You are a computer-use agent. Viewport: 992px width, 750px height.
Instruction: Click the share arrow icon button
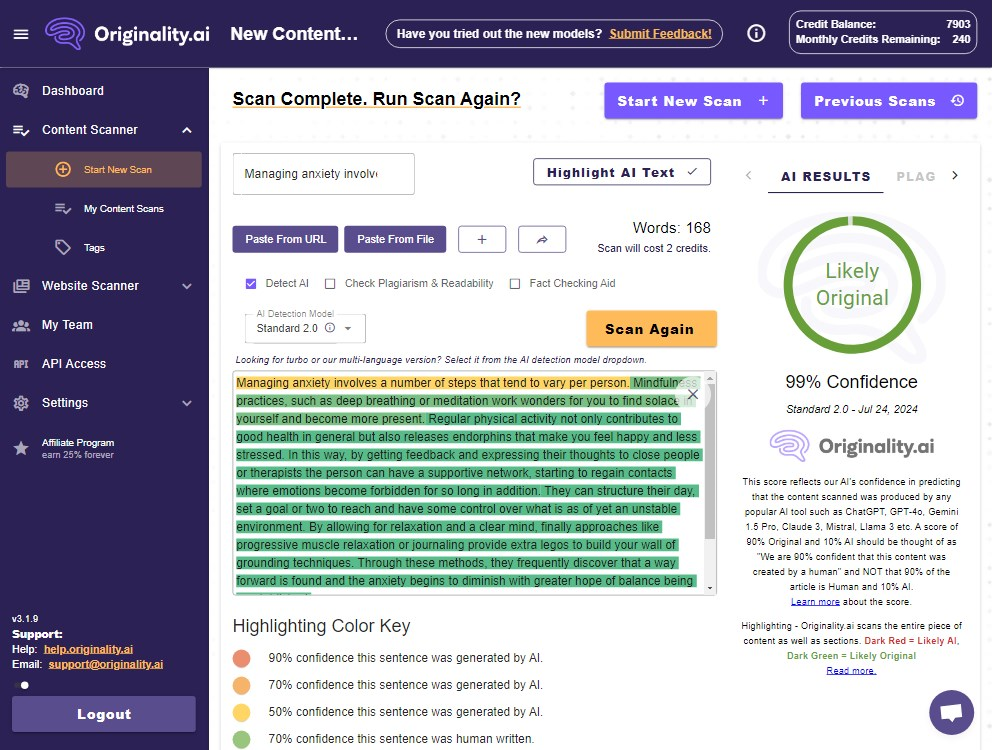point(542,239)
